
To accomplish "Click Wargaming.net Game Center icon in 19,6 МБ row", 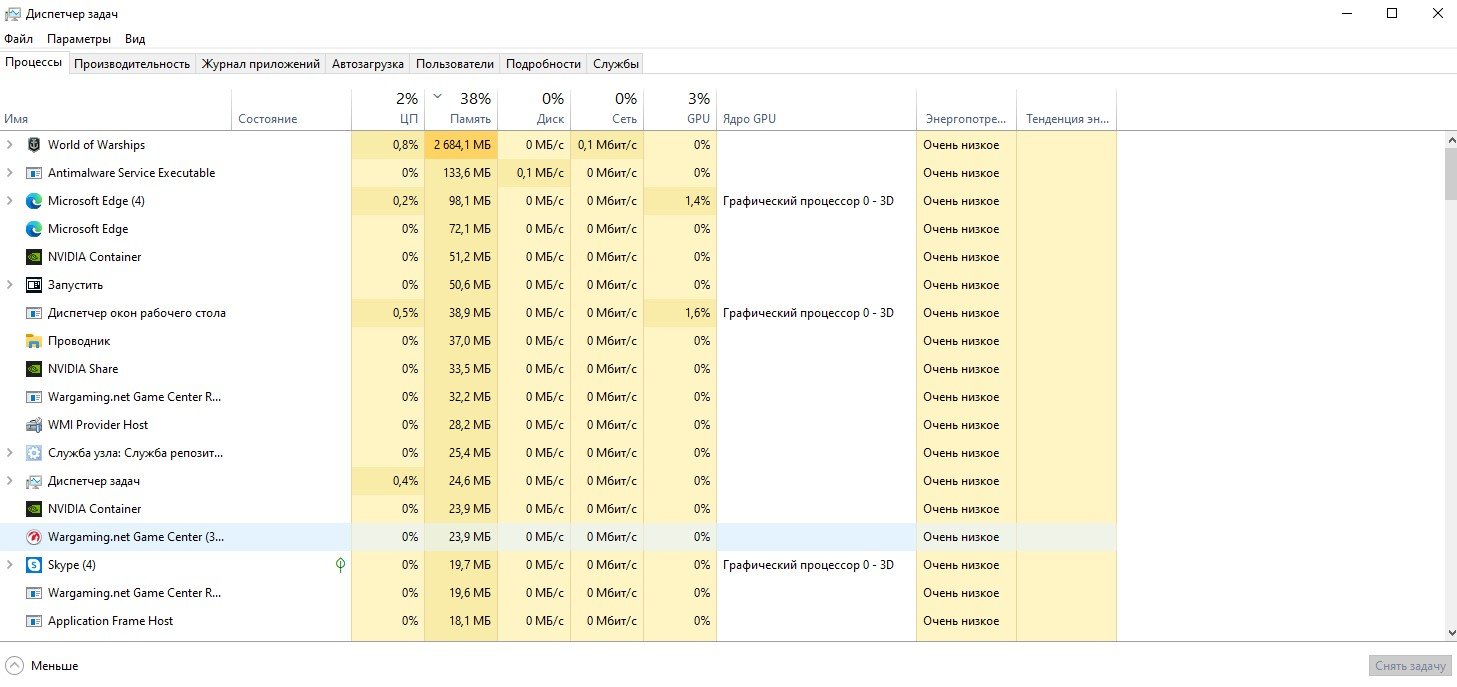I will (33, 593).
